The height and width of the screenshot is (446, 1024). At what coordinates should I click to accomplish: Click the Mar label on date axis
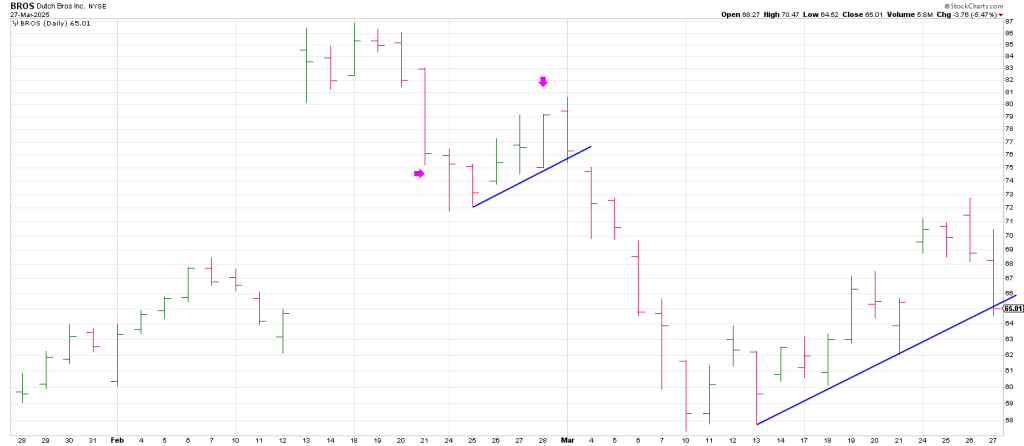coord(567,439)
